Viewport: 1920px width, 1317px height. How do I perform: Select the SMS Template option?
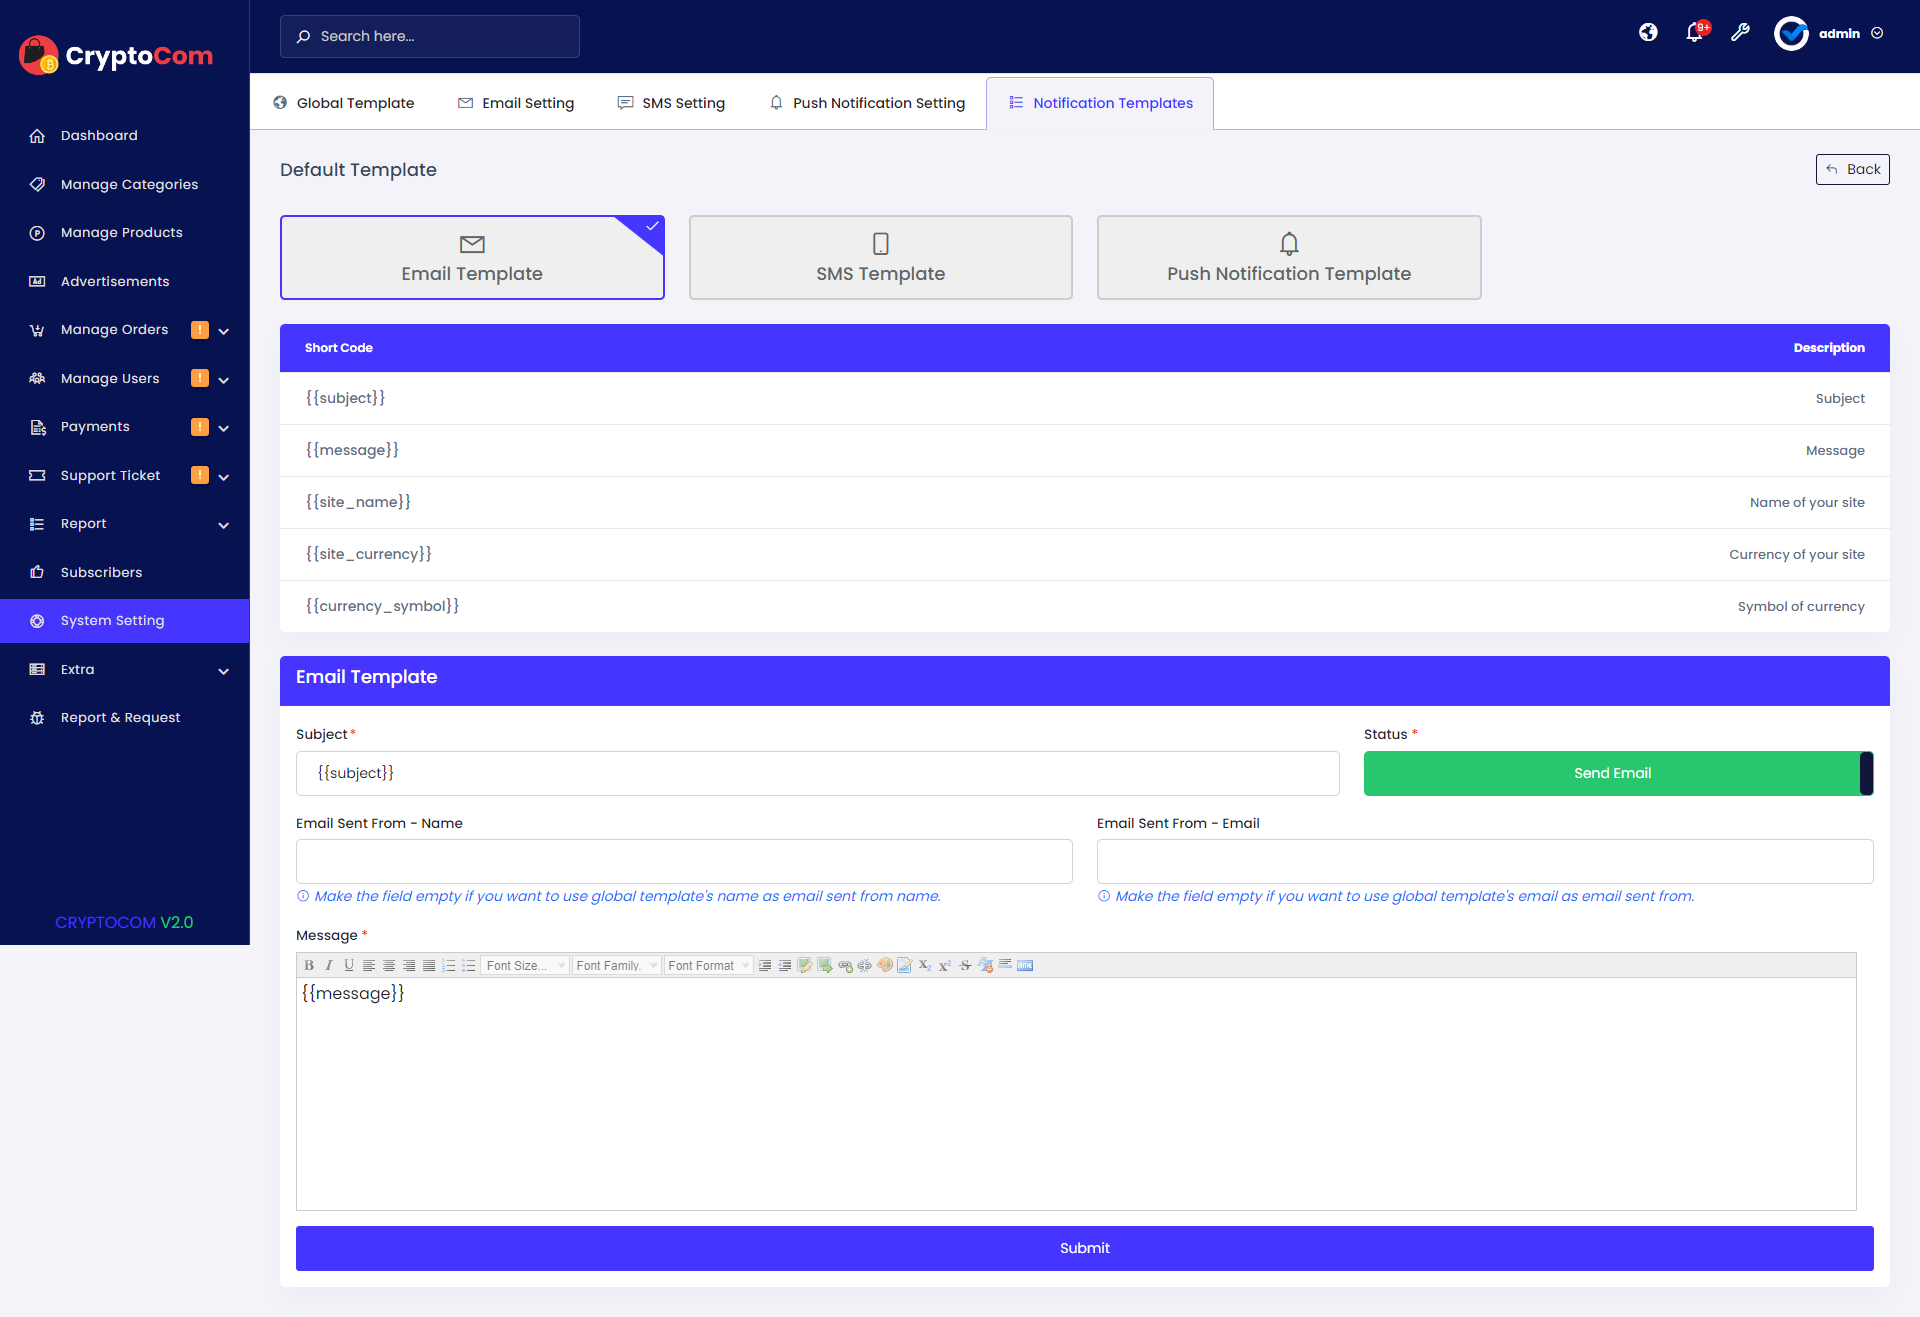[880, 257]
